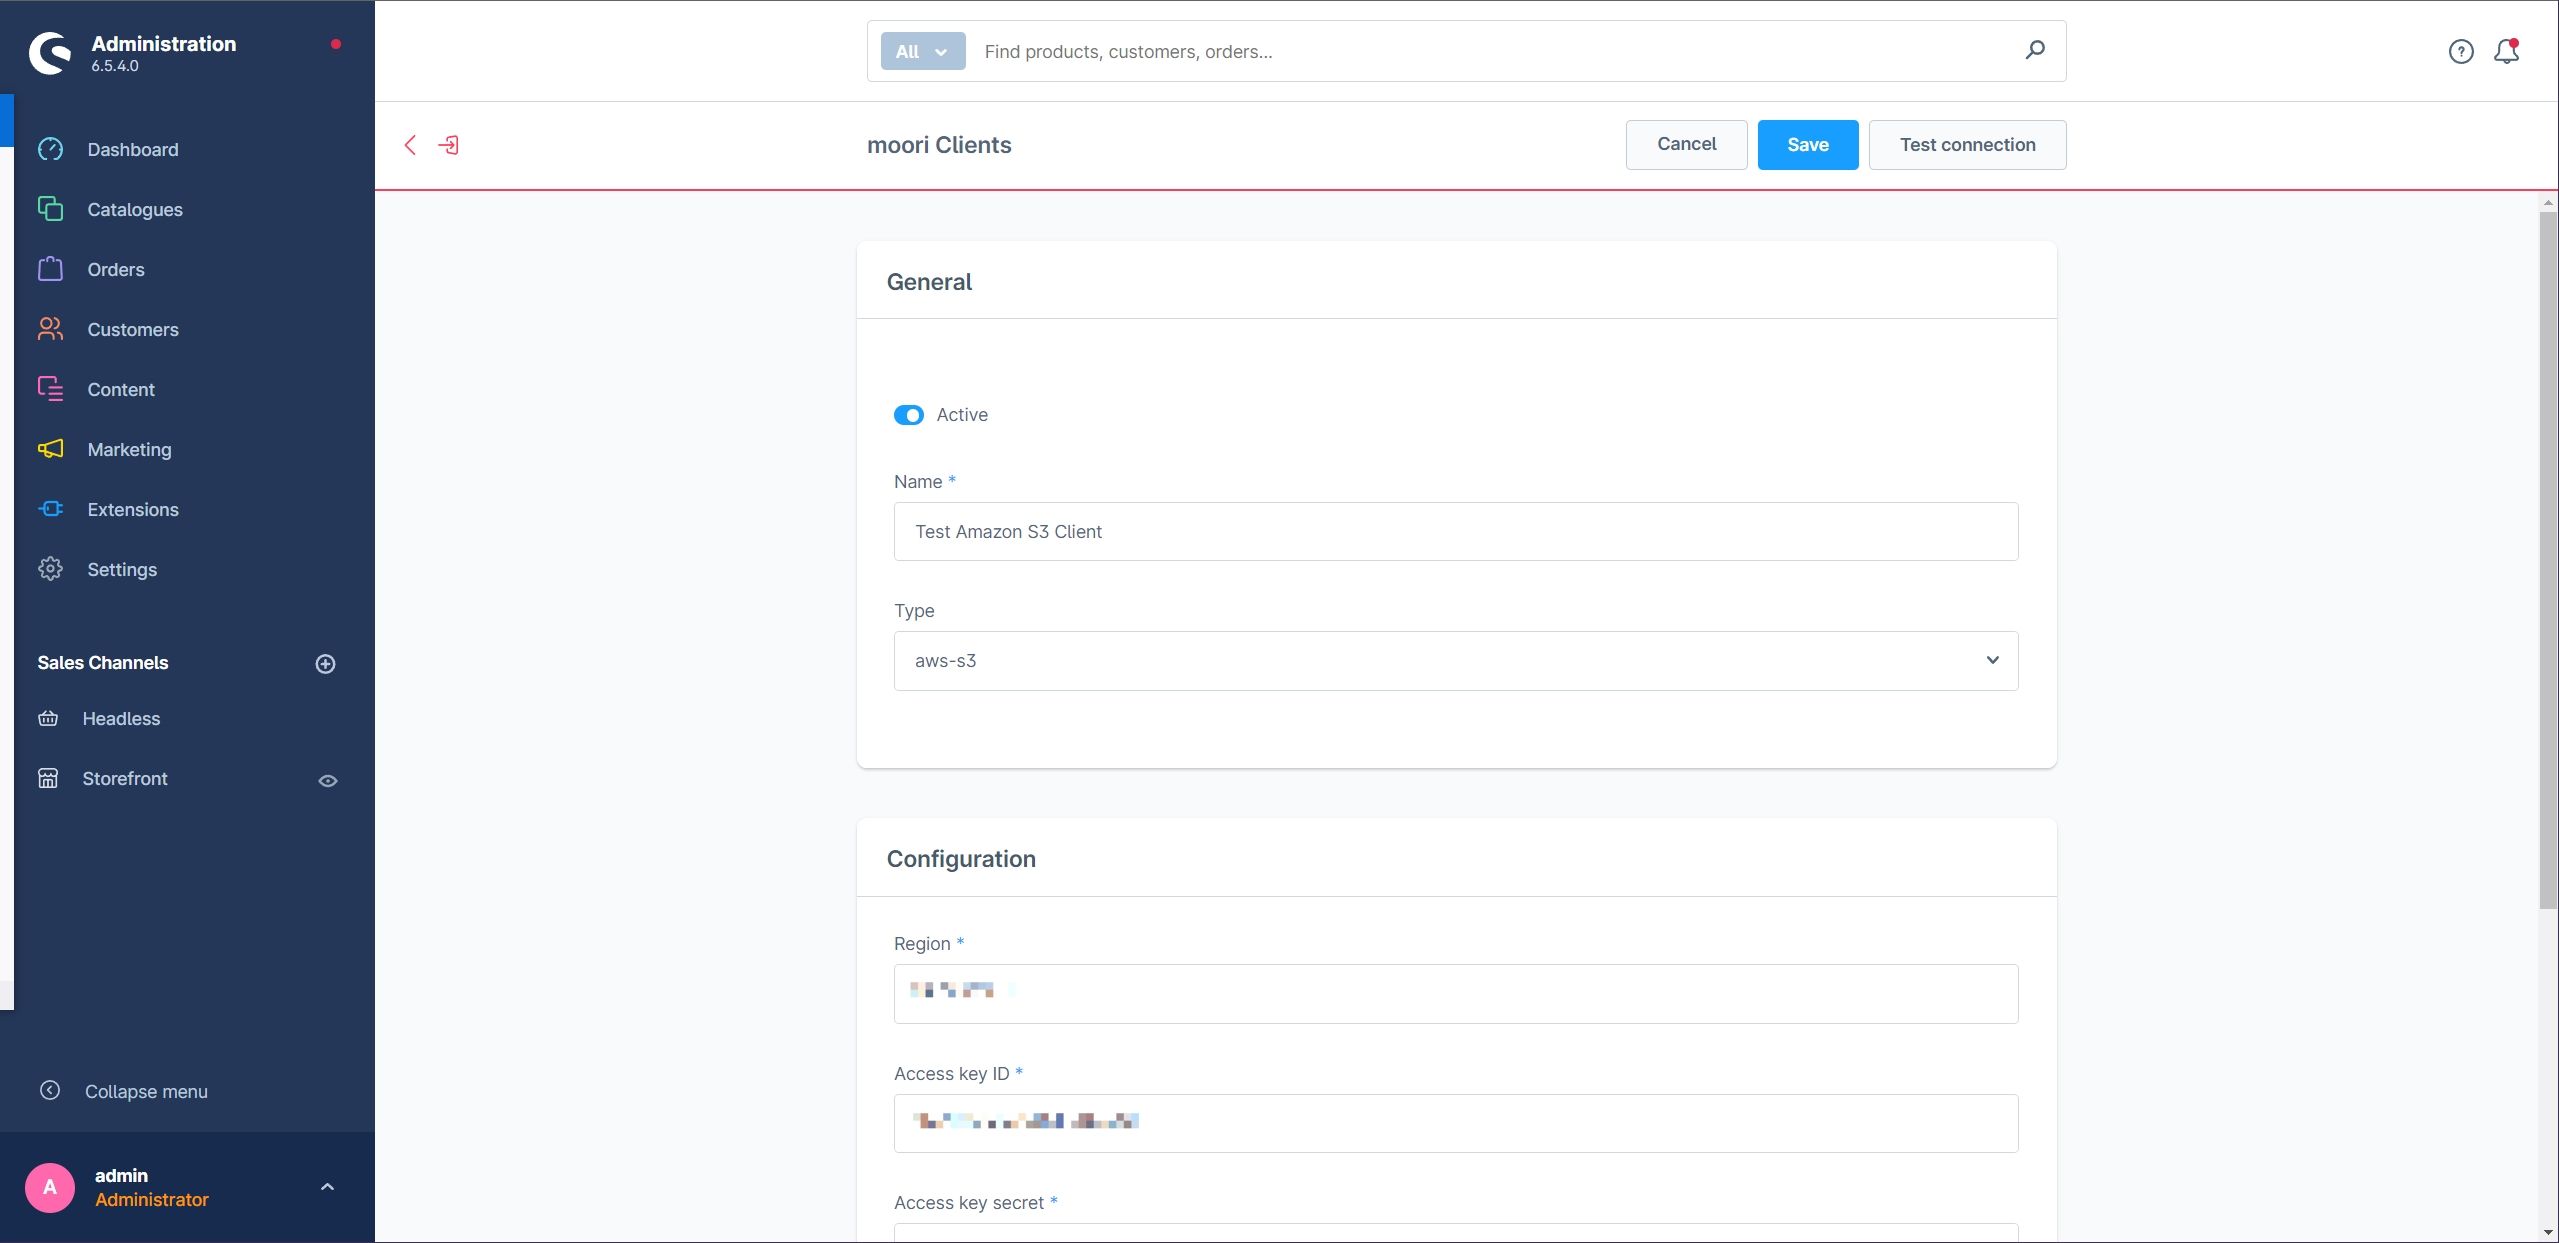
Task: Click the Collapse menu arrow icon
Action: click(x=50, y=1090)
